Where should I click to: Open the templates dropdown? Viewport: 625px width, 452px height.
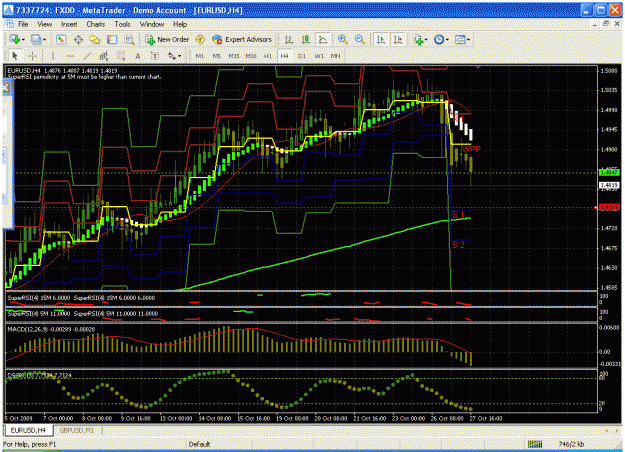(x=463, y=39)
